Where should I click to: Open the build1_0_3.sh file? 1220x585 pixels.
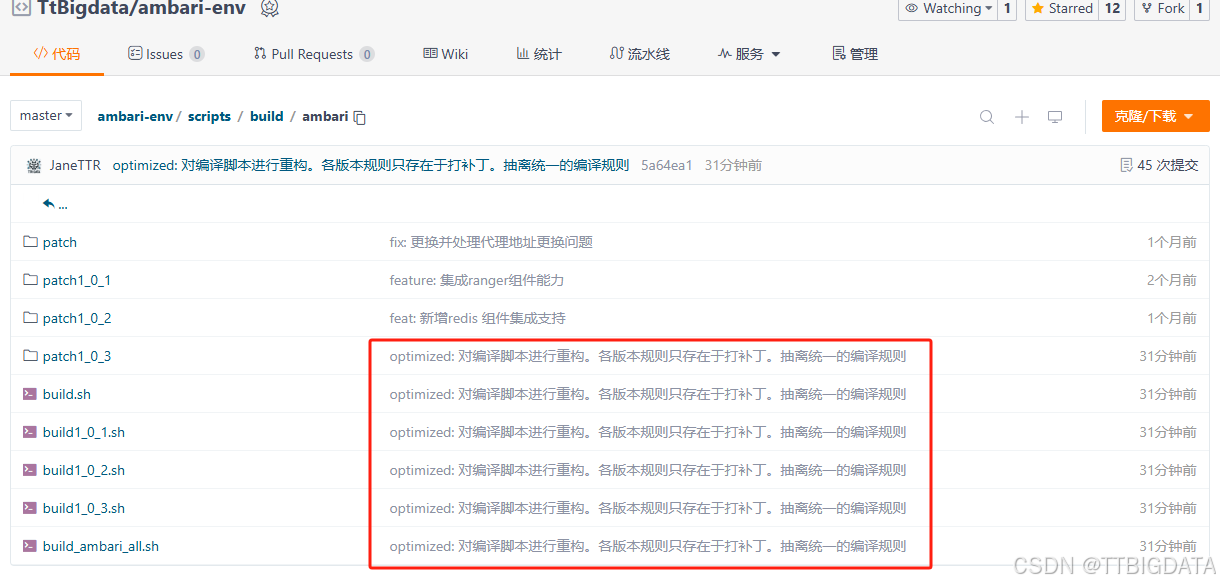point(84,508)
